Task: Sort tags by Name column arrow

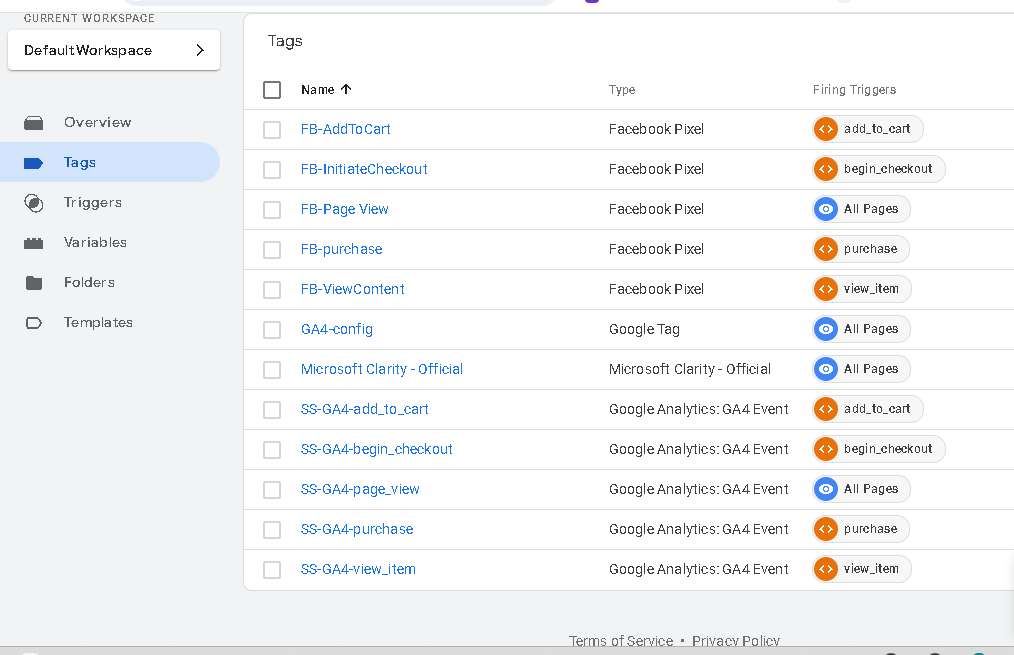Action: 346,89
